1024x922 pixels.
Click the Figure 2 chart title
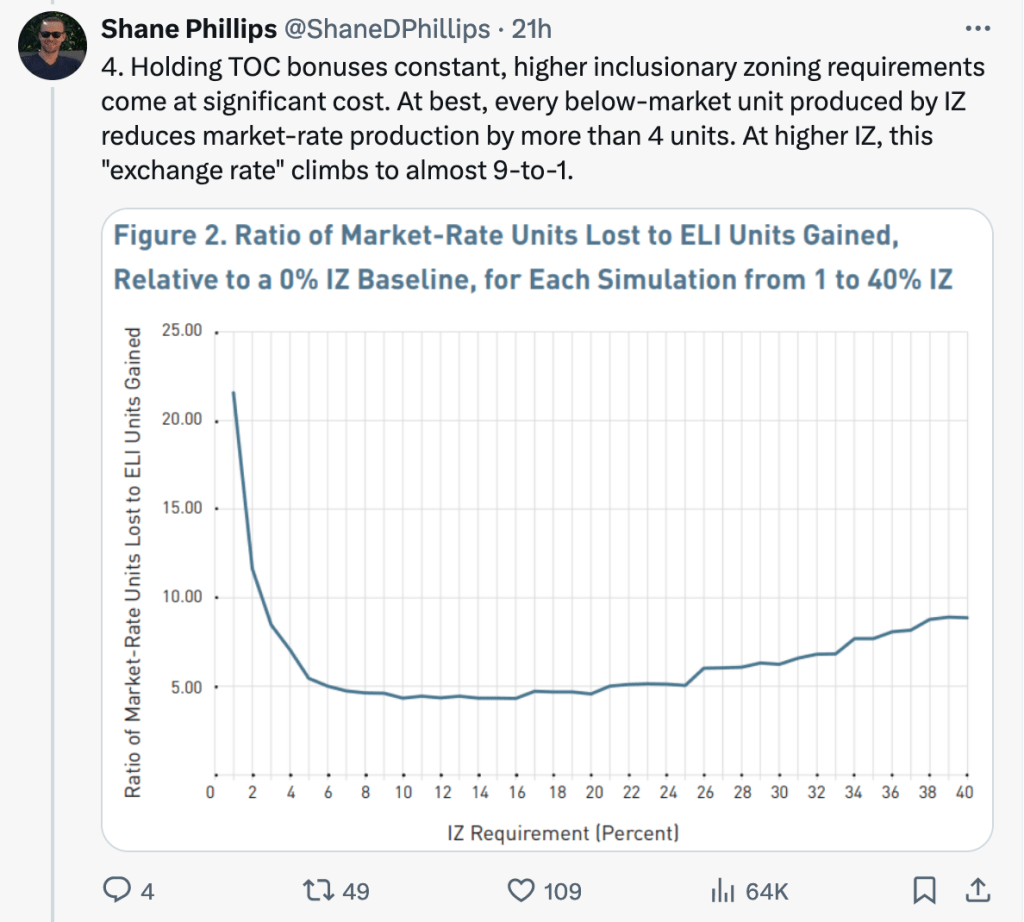click(x=533, y=257)
